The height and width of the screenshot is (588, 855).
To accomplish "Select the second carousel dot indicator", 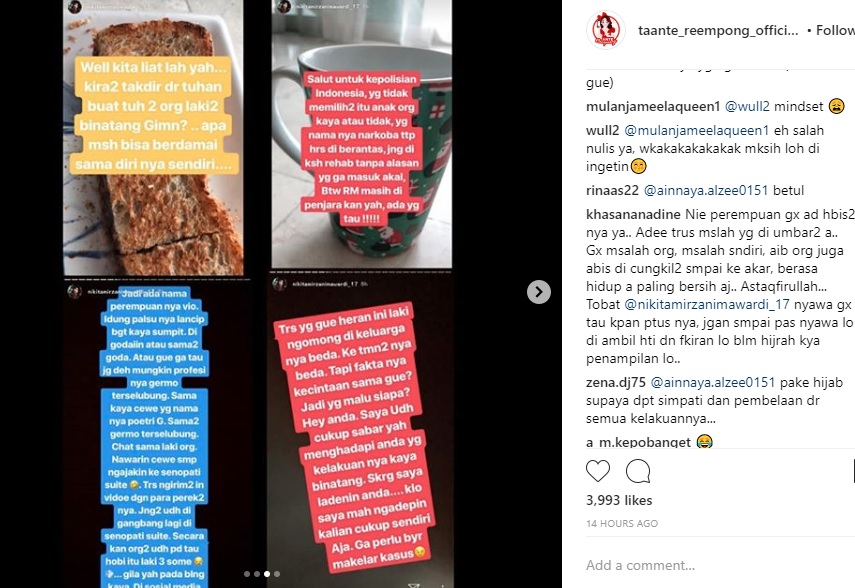I will tap(257, 574).
